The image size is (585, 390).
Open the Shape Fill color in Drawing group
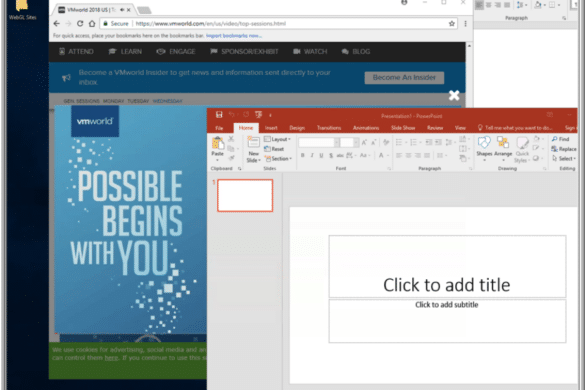pos(537,139)
